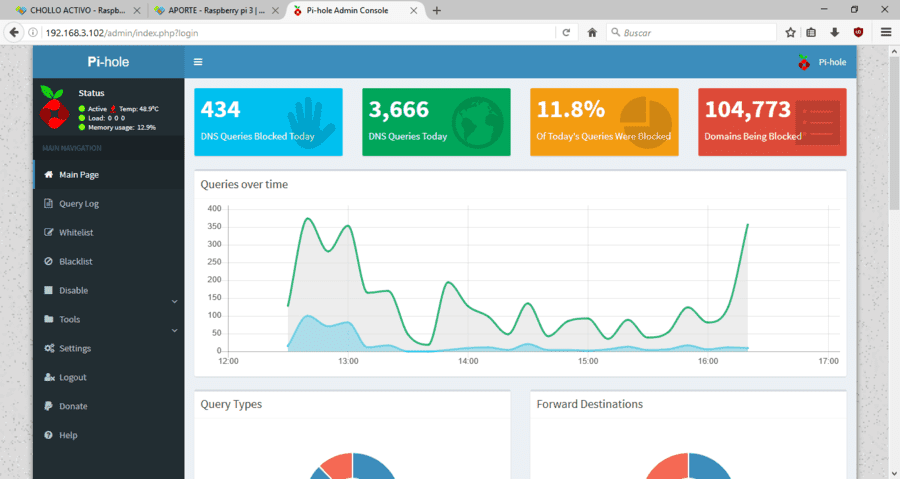The width and height of the screenshot is (900, 479).
Task: Open the Blacklist ban icon
Action: (49, 261)
